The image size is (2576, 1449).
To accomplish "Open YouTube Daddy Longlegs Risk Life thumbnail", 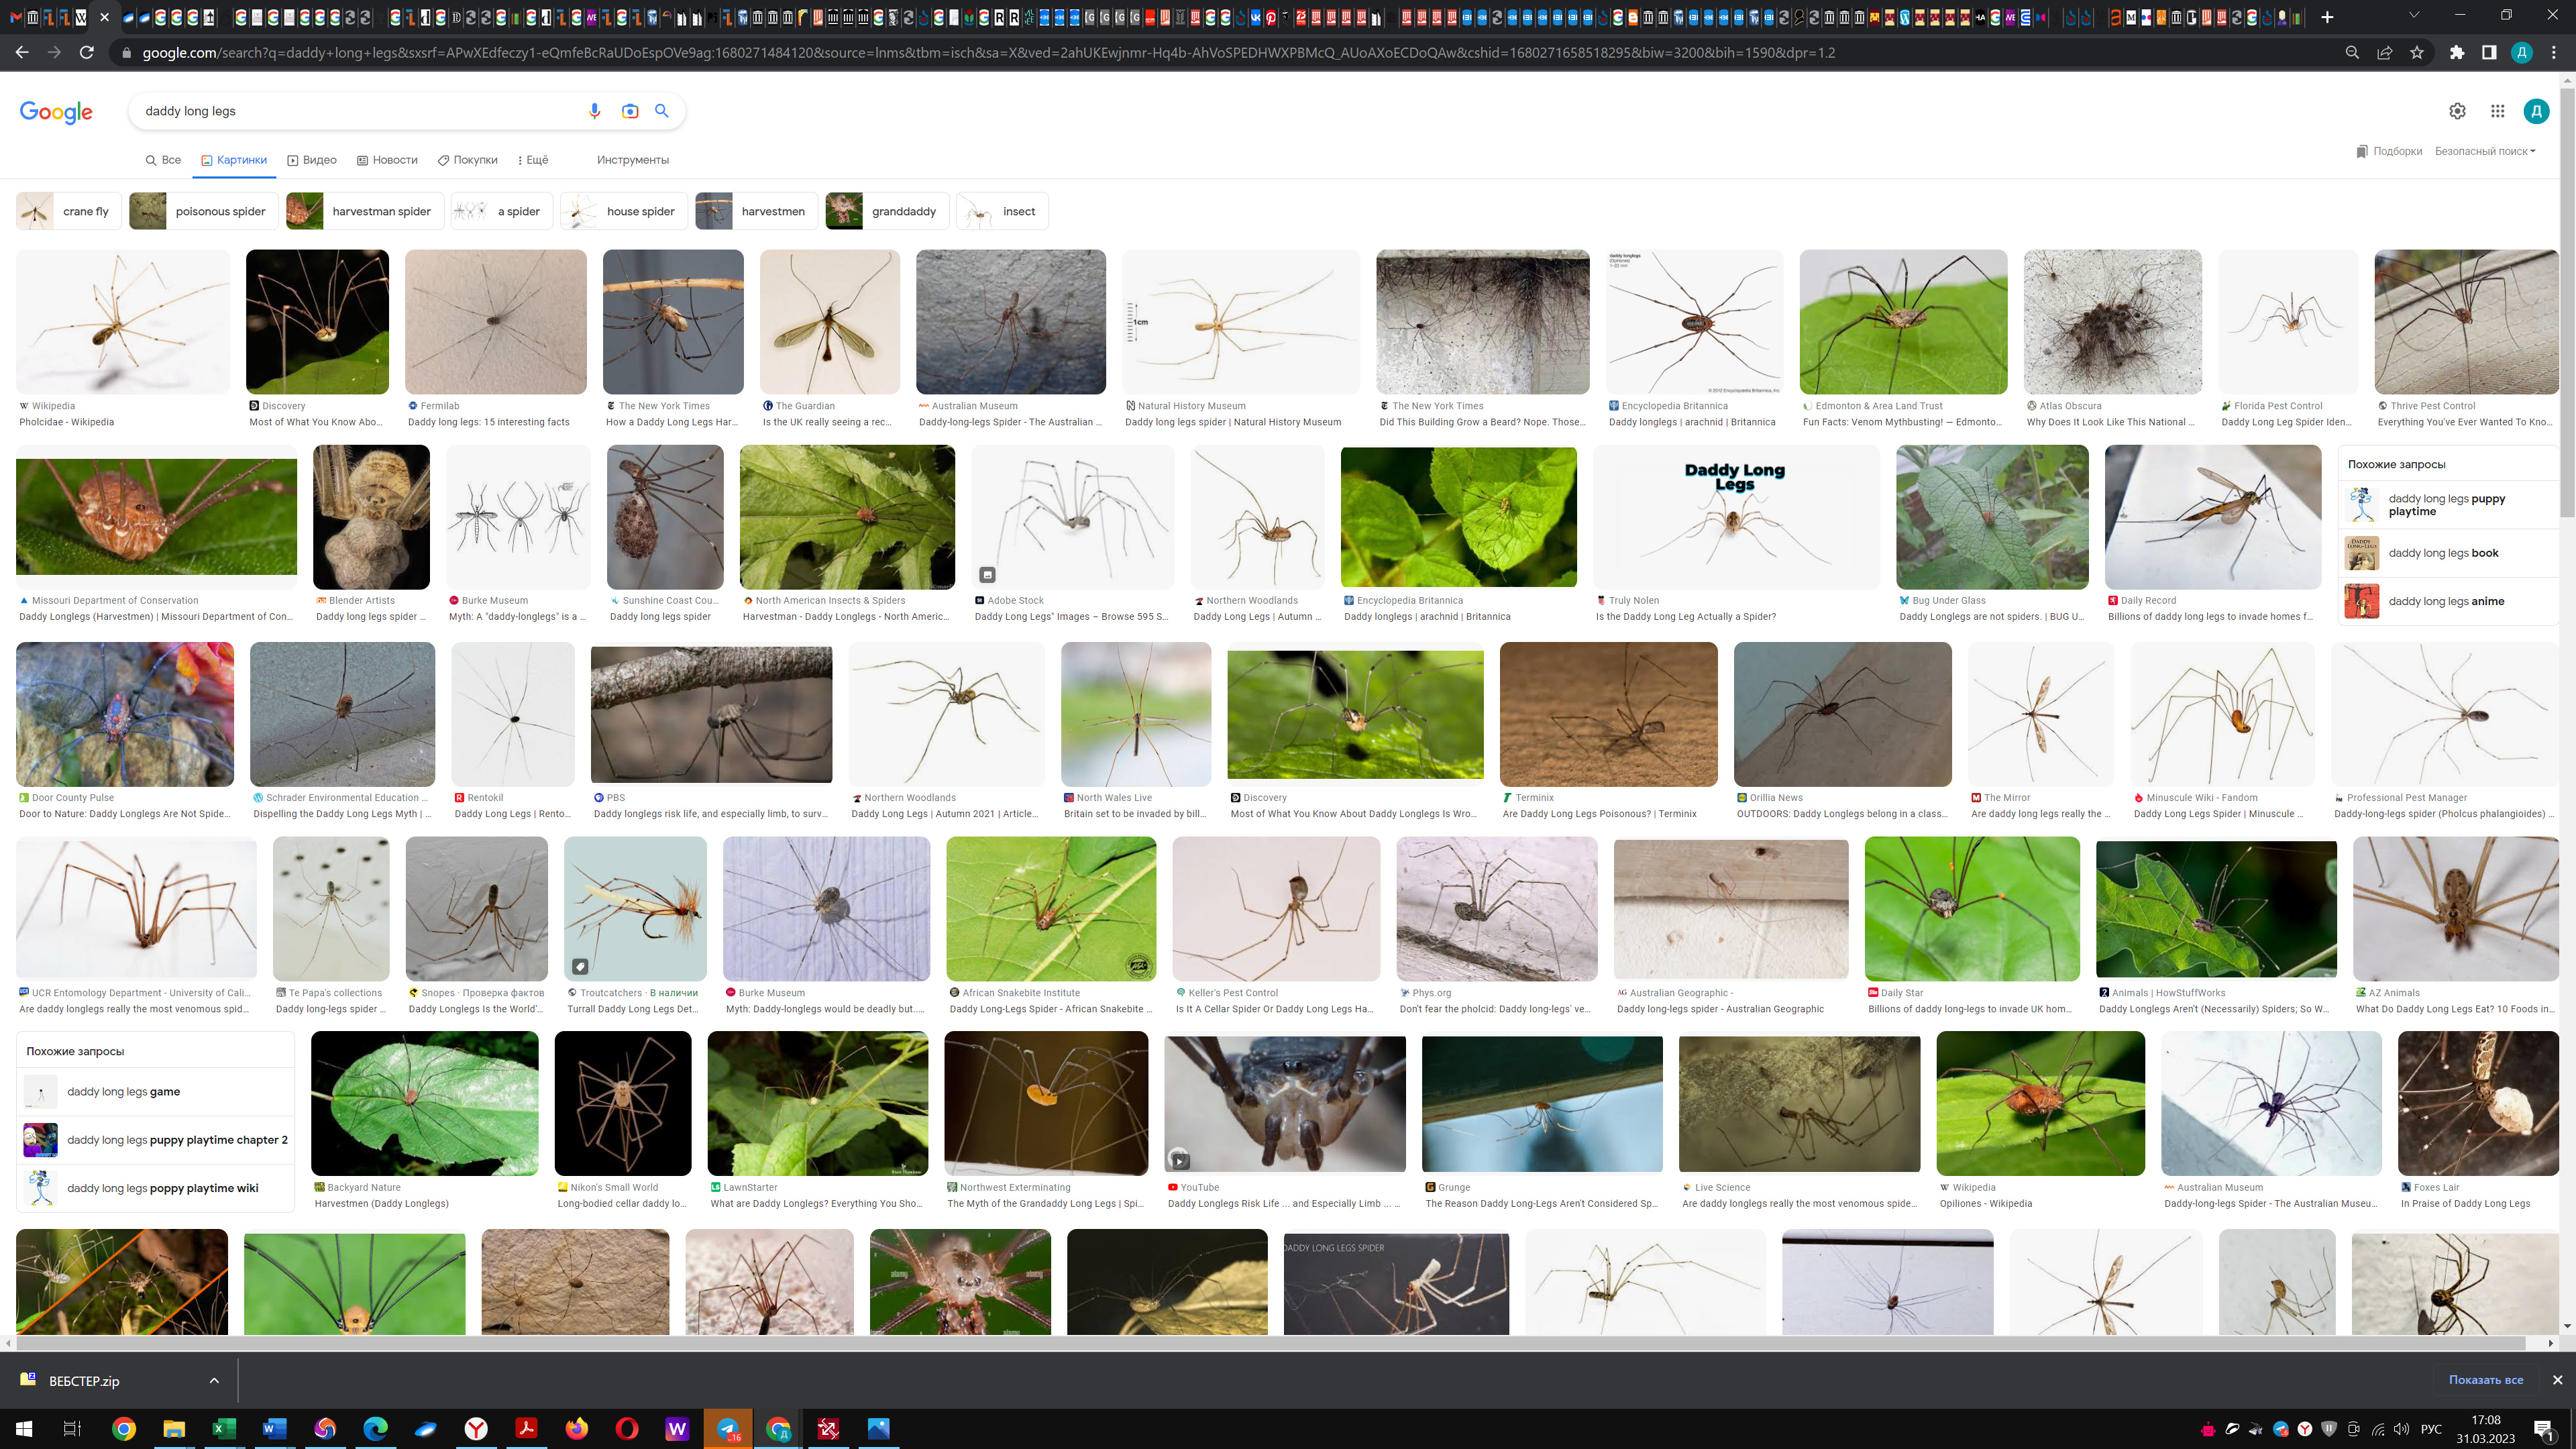I will (x=1285, y=1103).
